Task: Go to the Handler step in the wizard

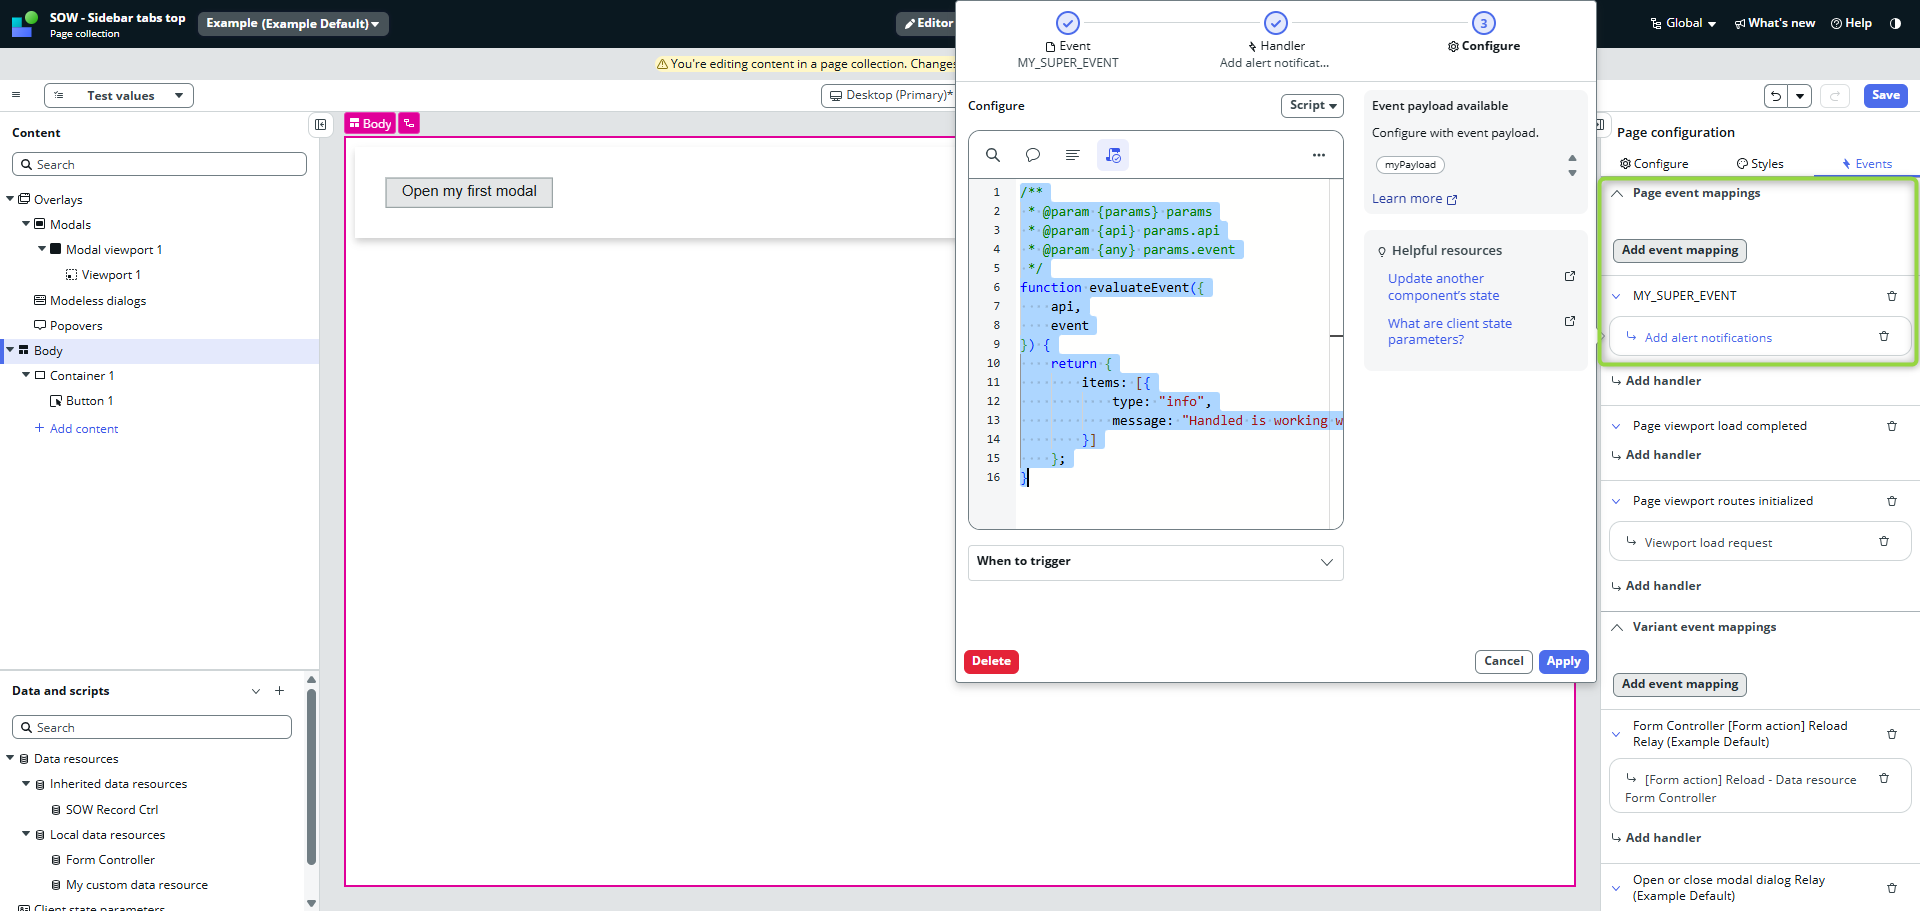Action: tap(1275, 23)
